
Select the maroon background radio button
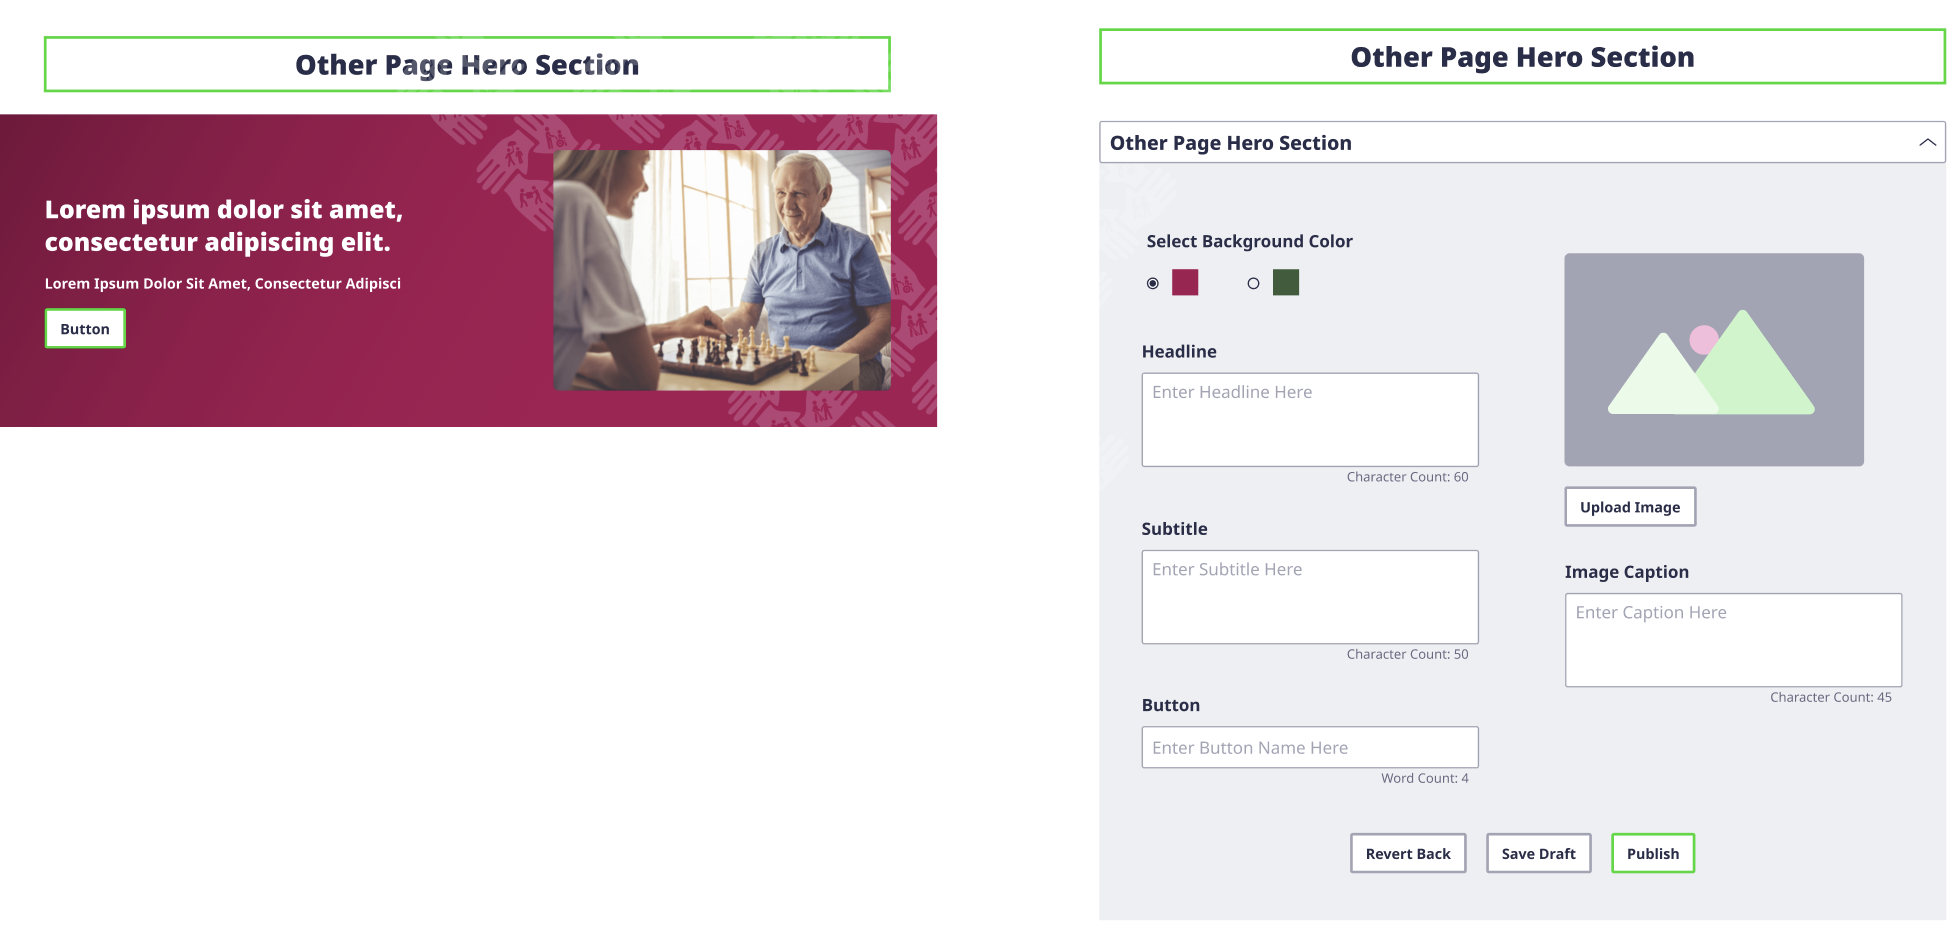[1153, 284]
